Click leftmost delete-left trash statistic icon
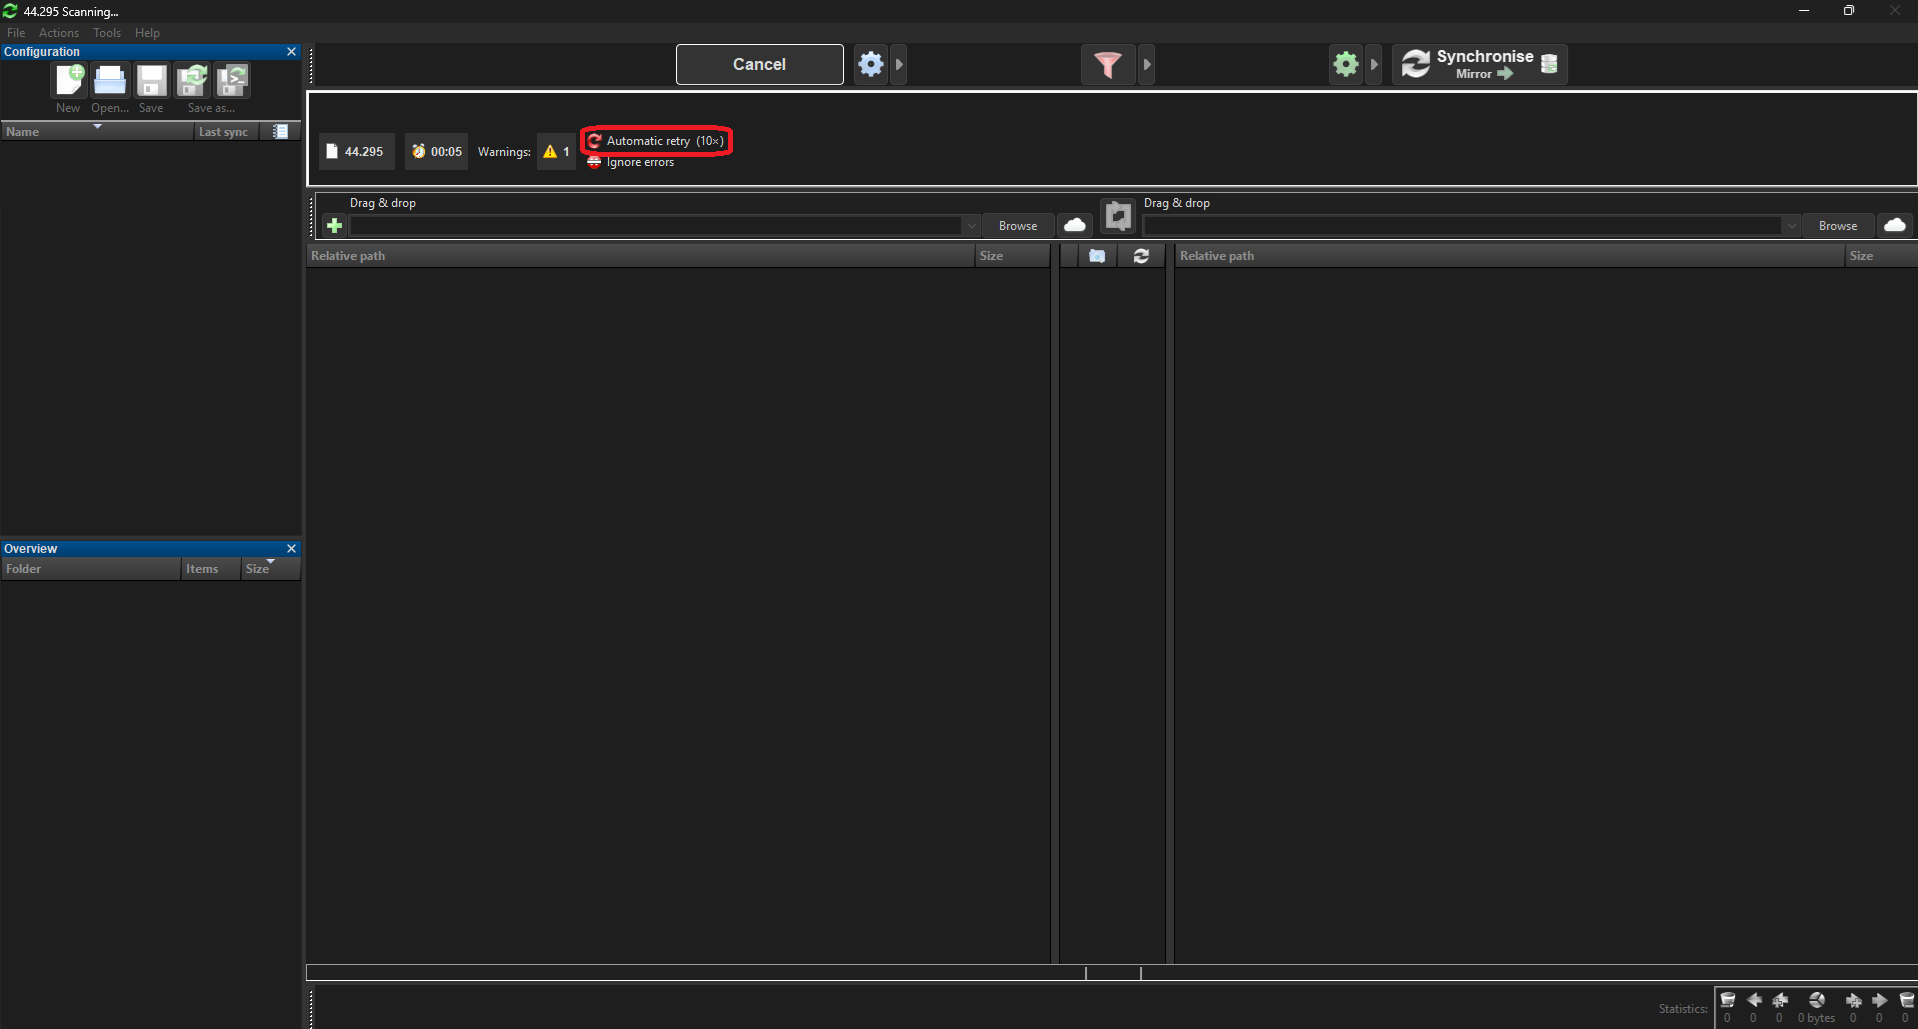 coord(1727,1000)
